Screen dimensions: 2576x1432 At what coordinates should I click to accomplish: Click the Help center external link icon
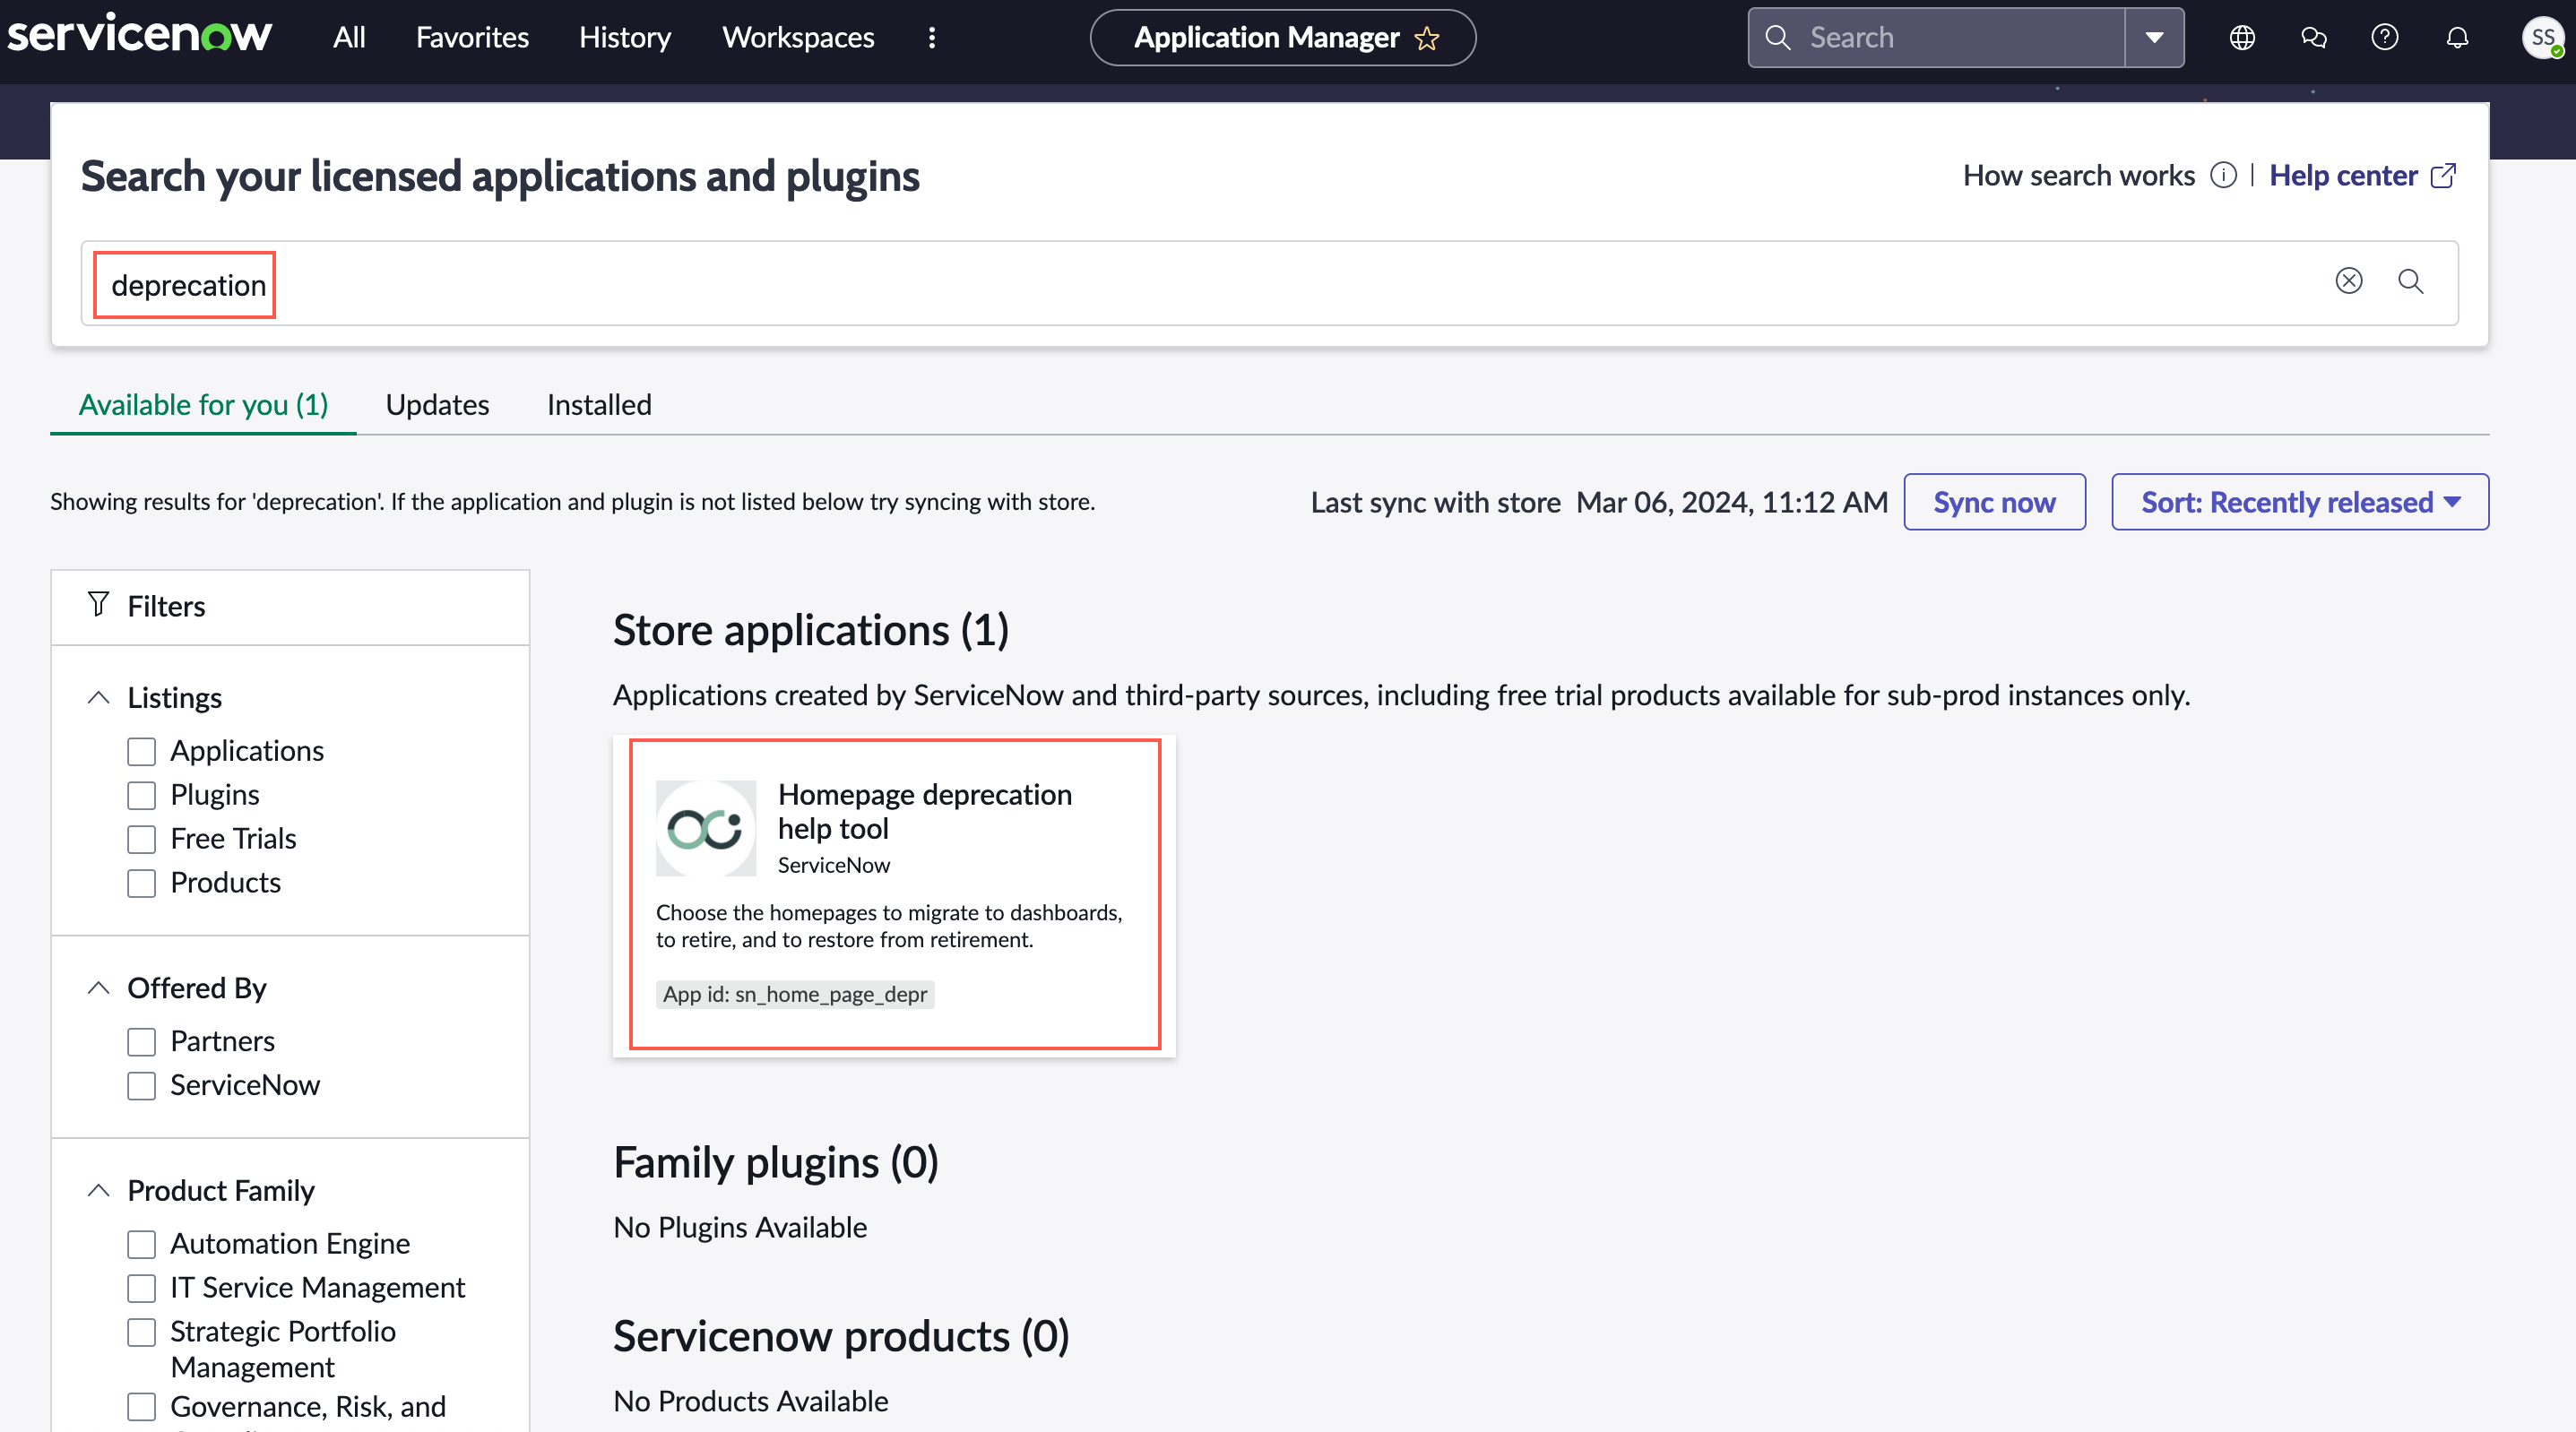(2443, 175)
